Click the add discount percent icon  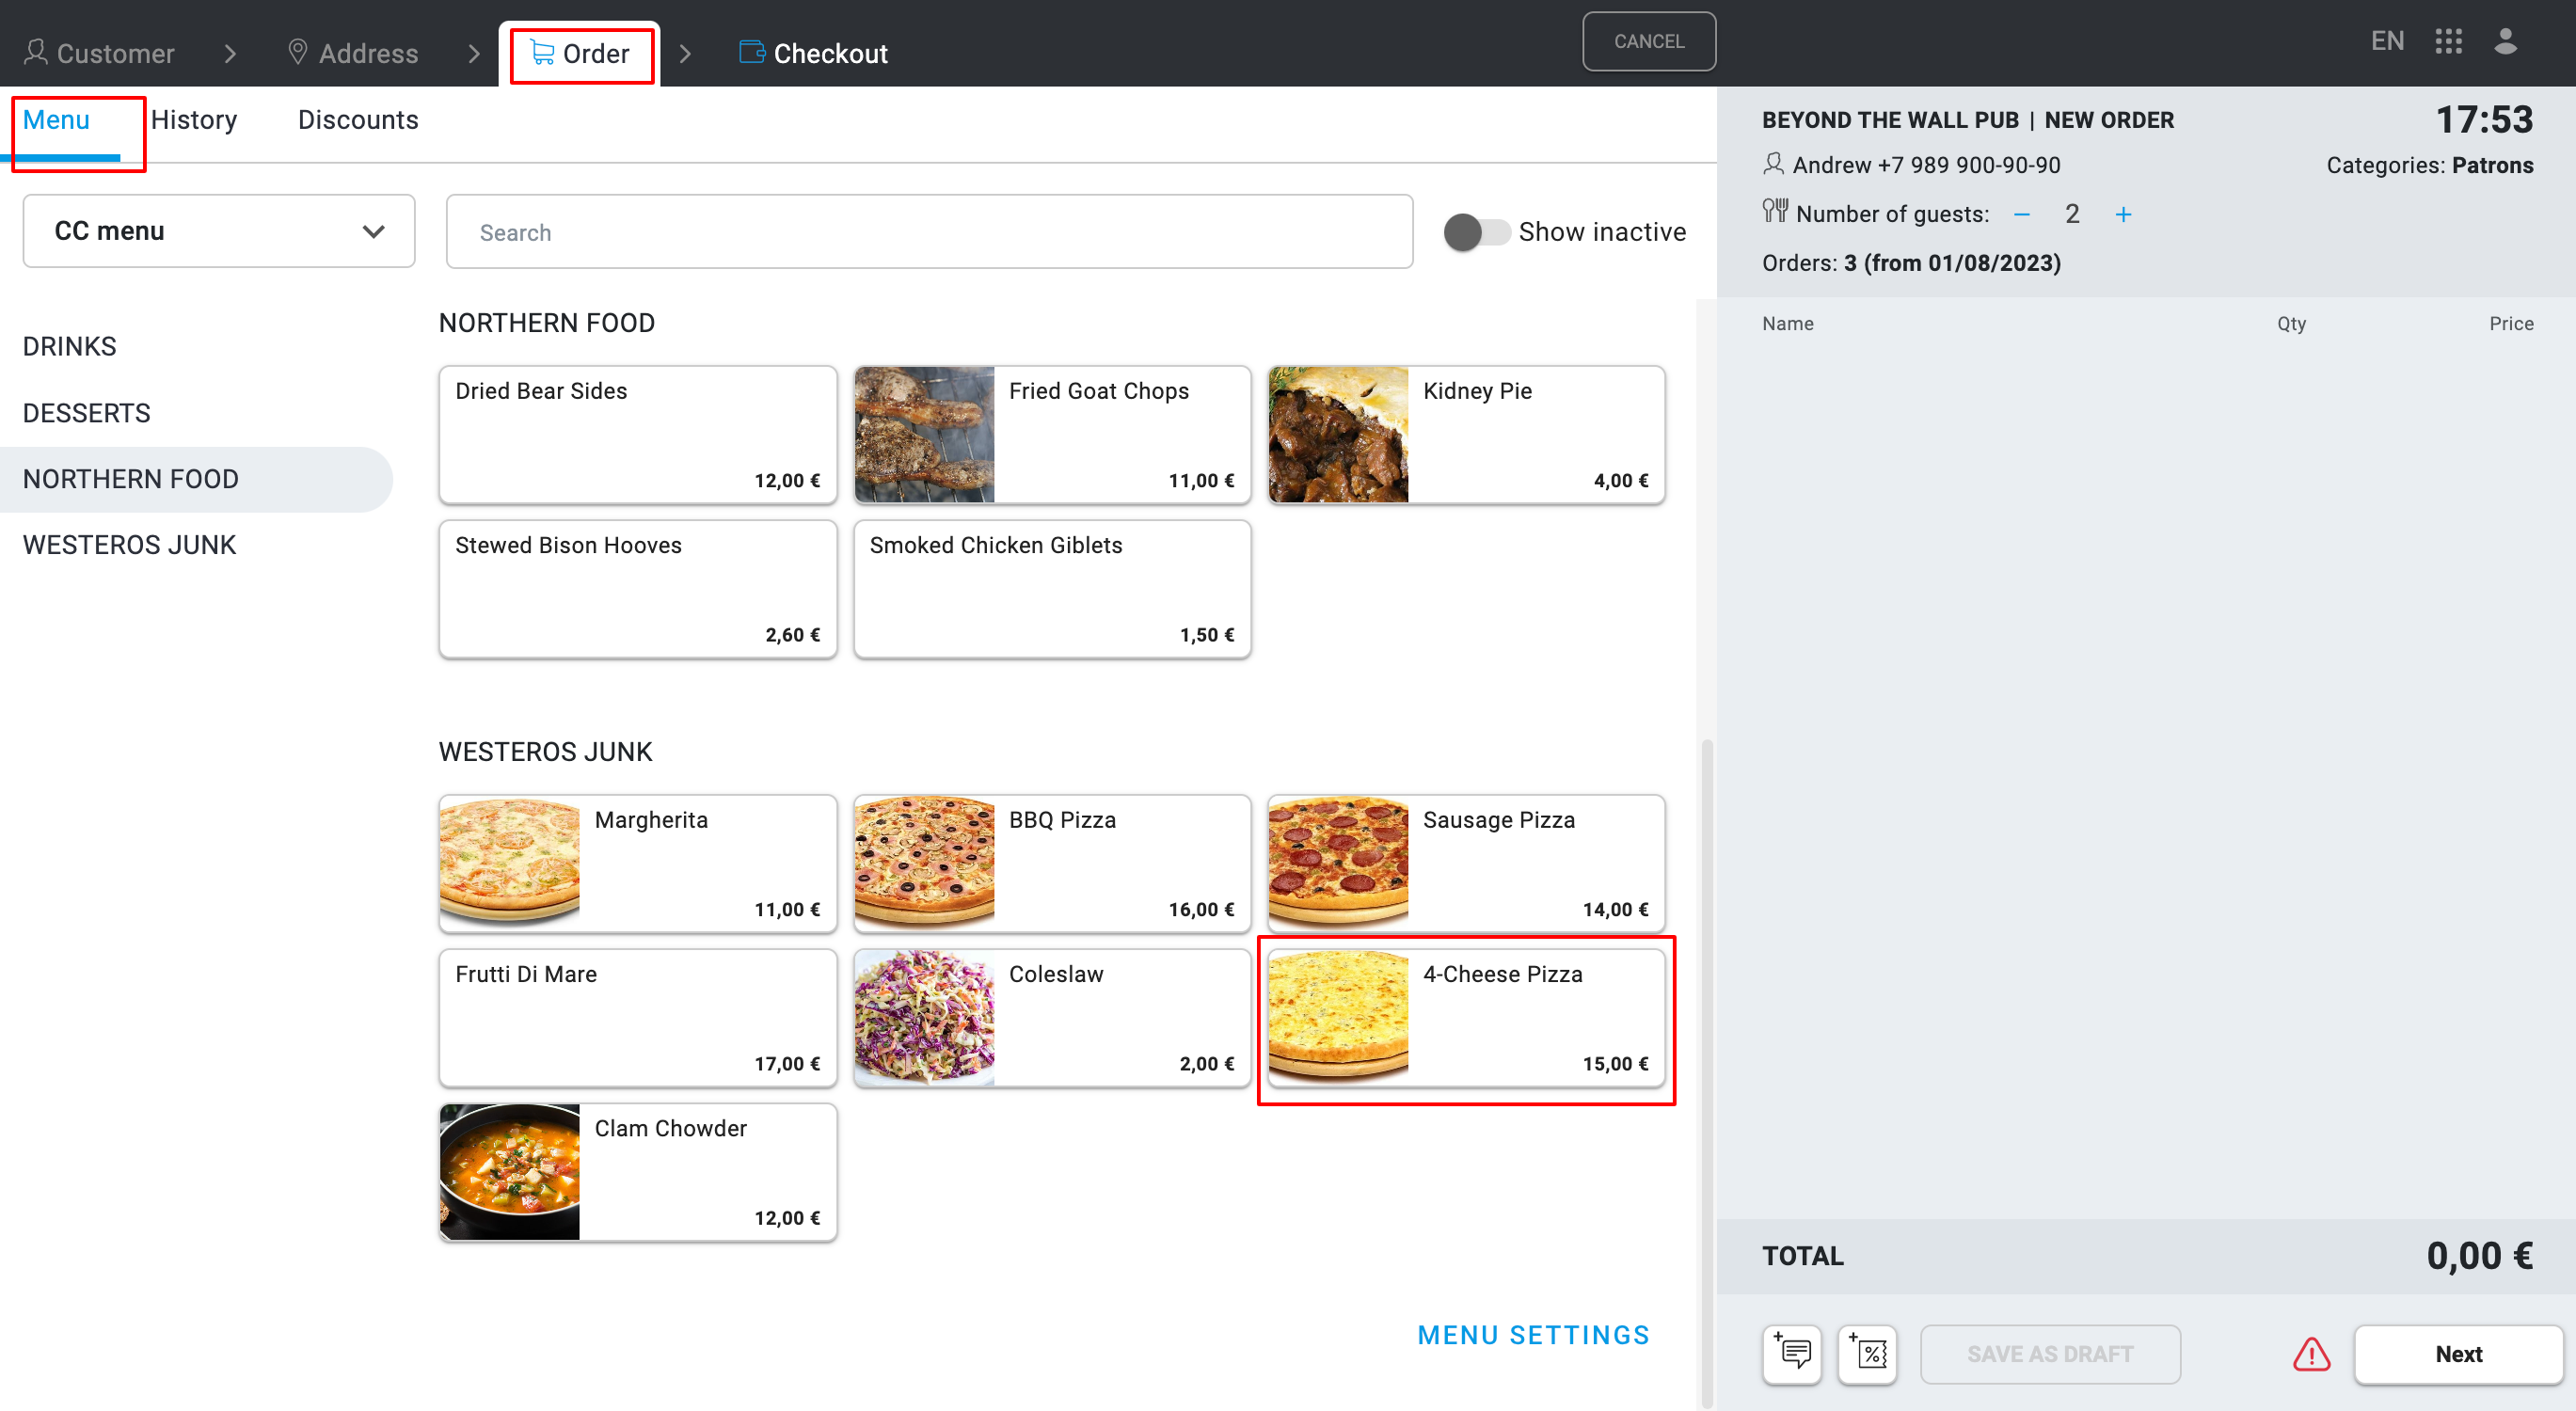tap(1867, 1354)
